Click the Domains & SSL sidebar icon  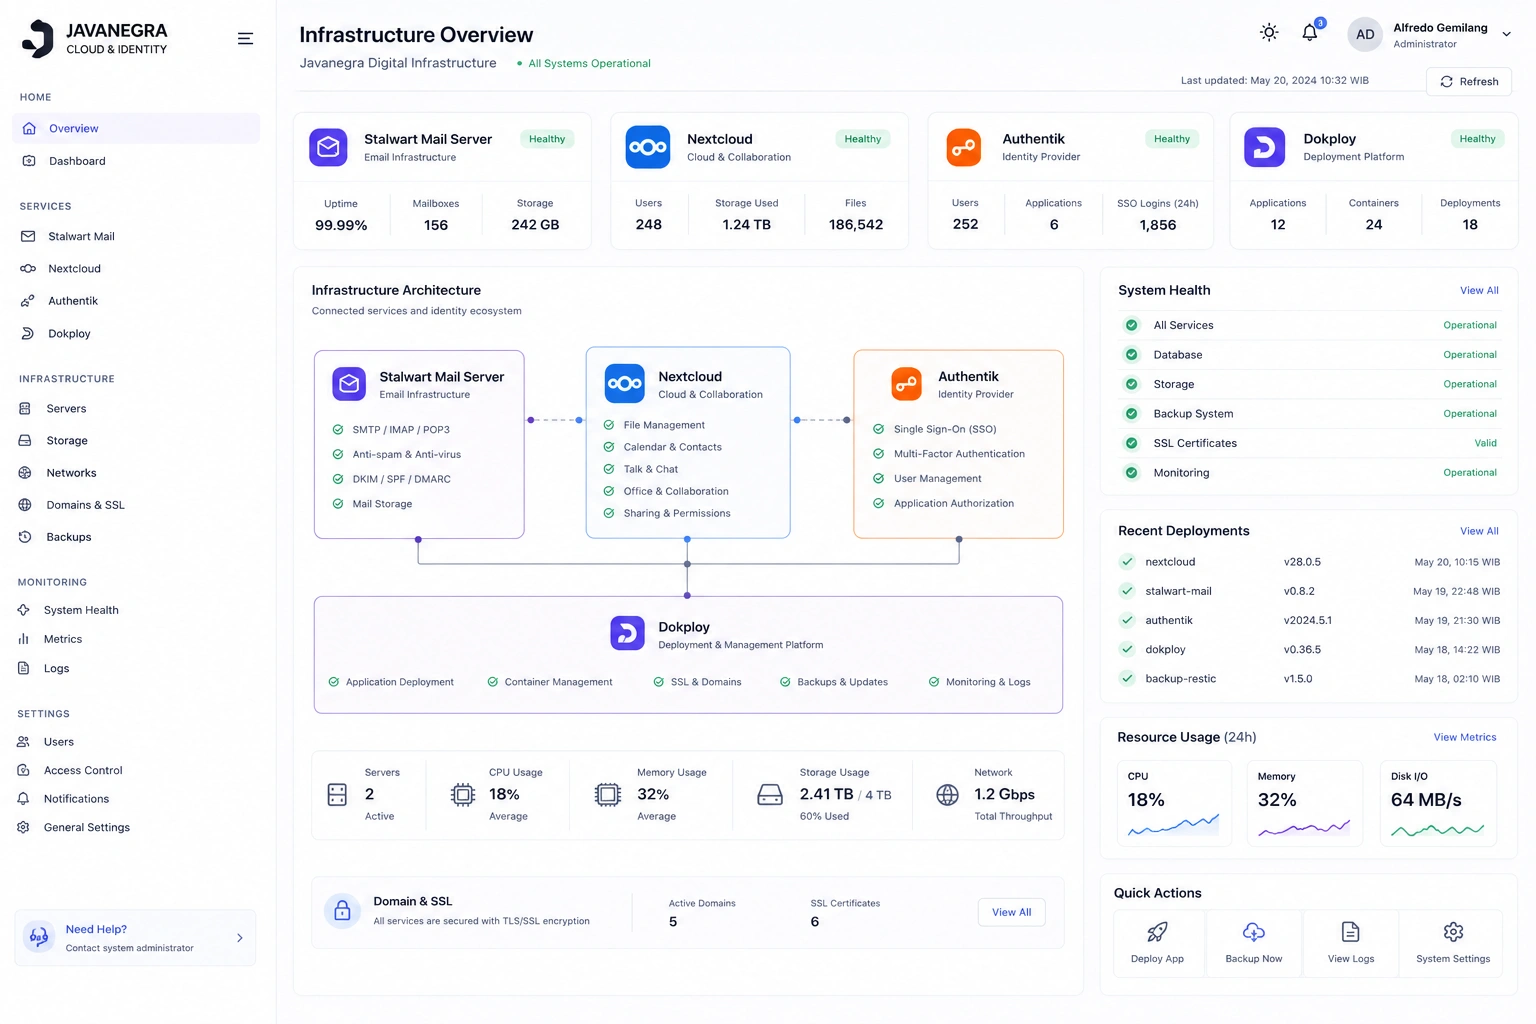(25, 505)
